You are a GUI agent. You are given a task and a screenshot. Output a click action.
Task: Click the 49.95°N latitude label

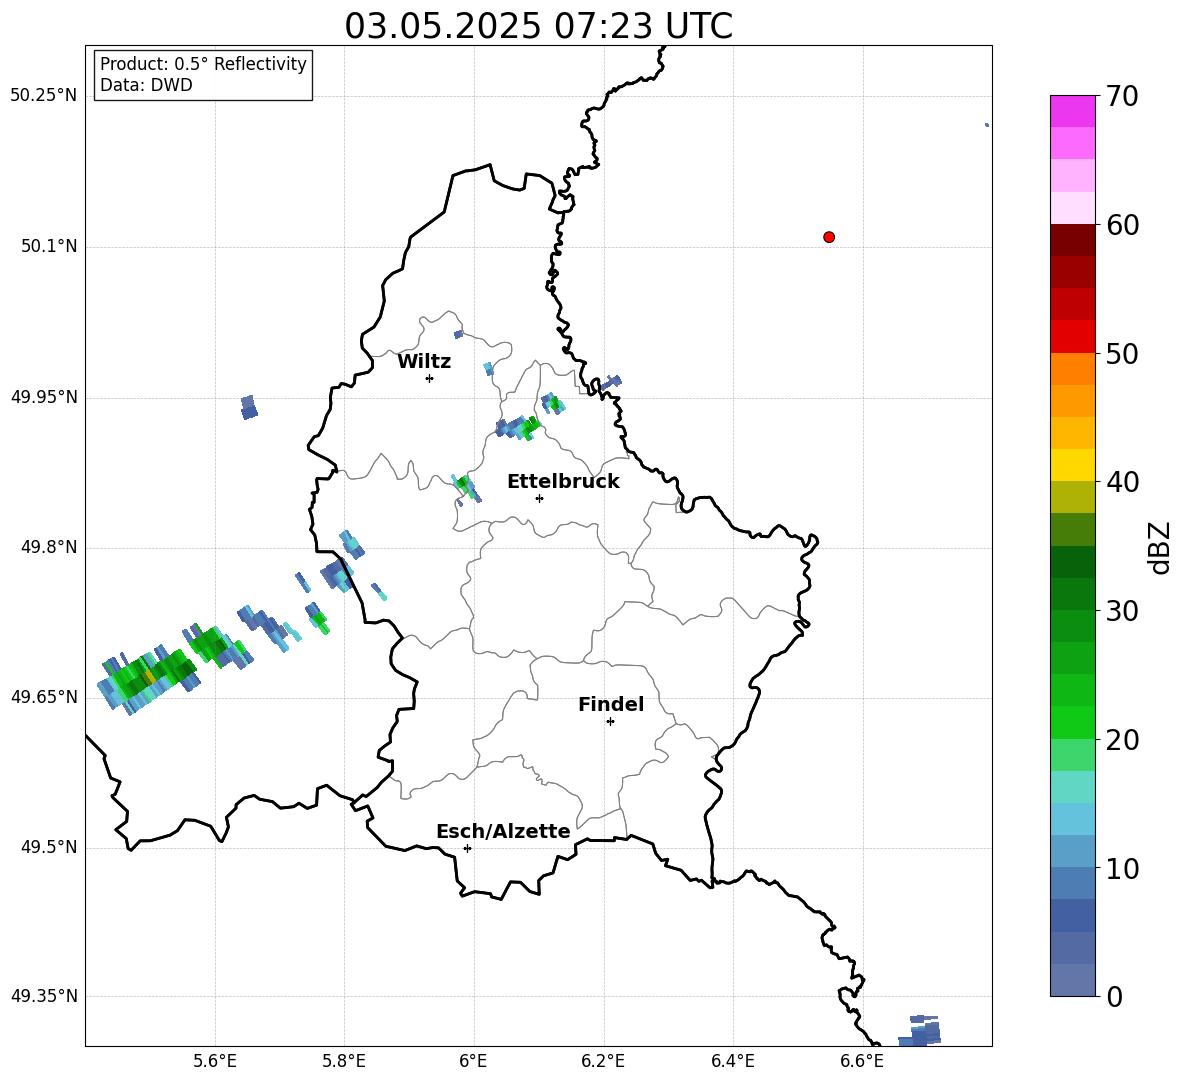point(44,397)
